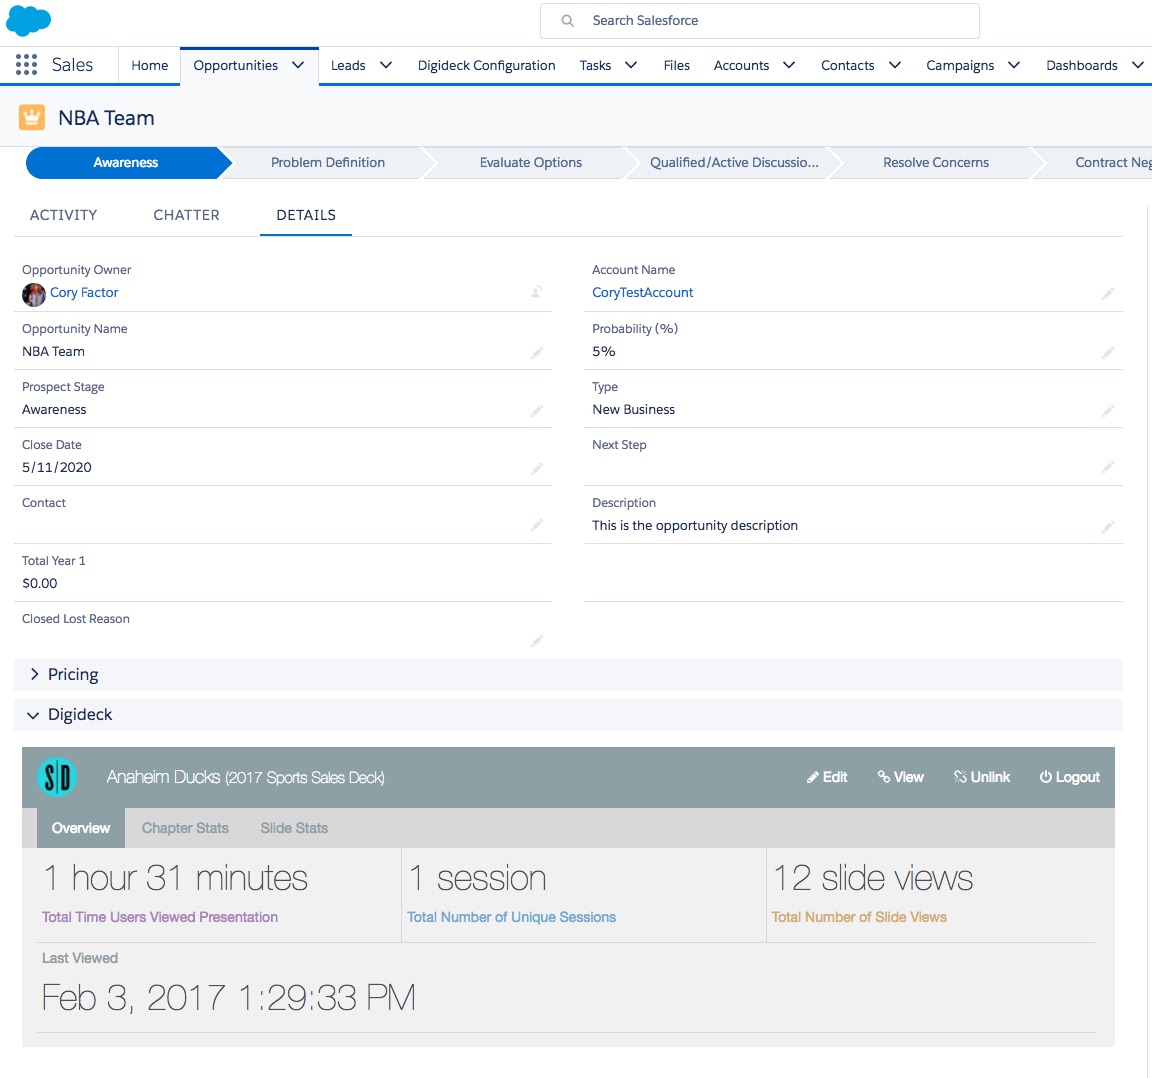Open the CoryTestAccount link
Image resolution: width=1152 pixels, height=1078 pixels.
643,292
